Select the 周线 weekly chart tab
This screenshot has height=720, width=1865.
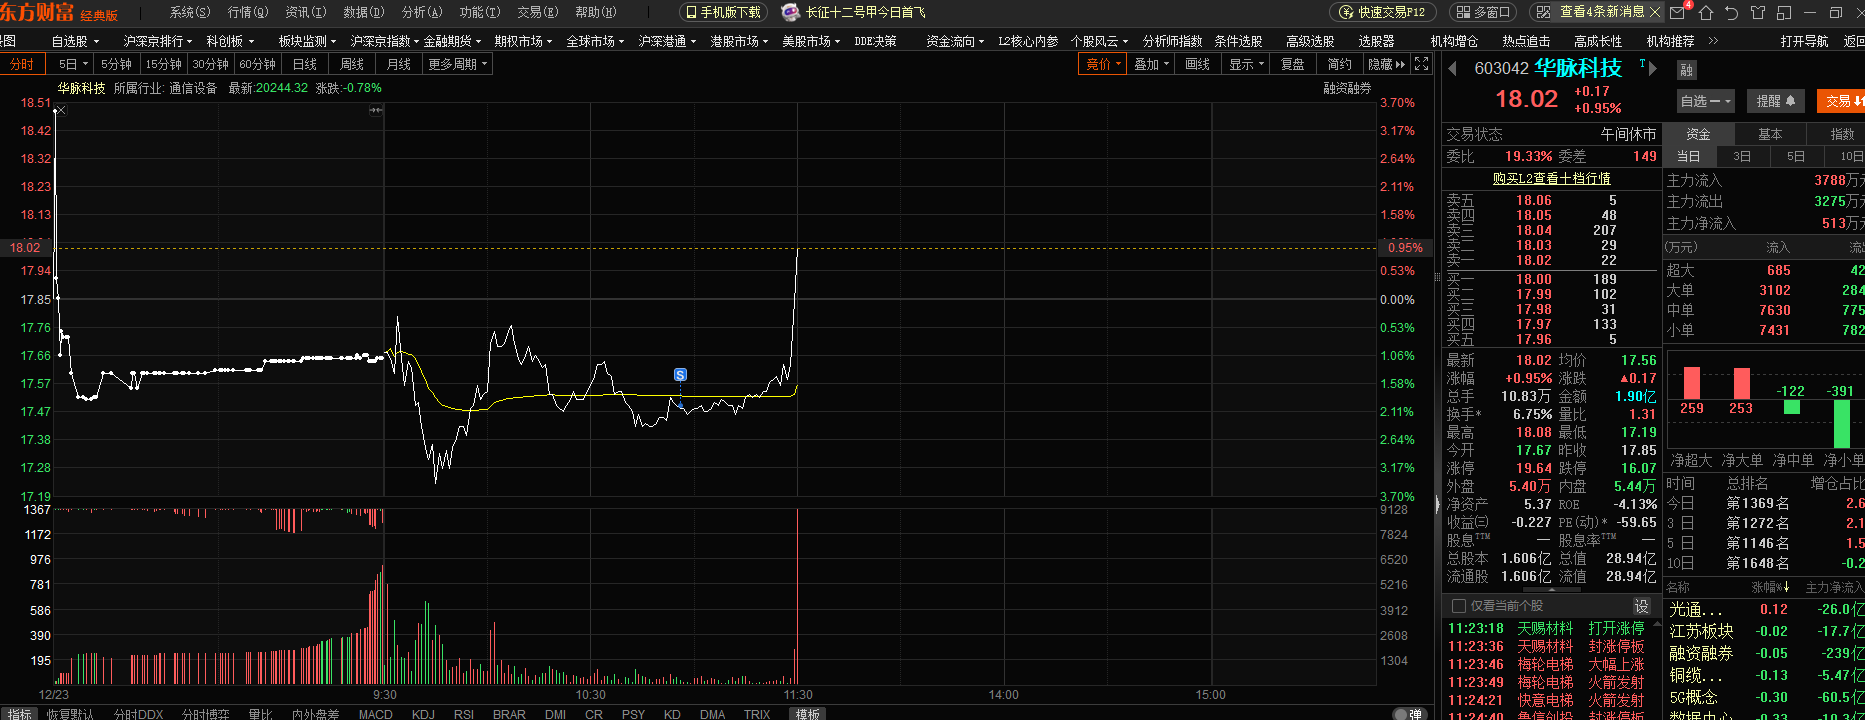tap(352, 64)
